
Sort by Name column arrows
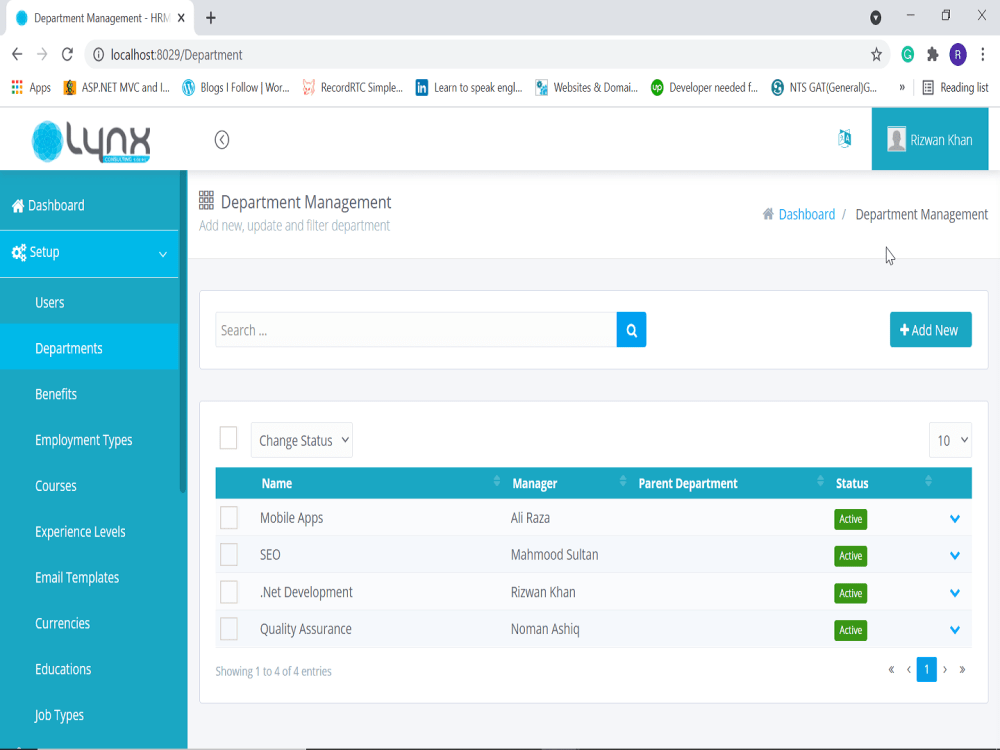(x=497, y=482)
